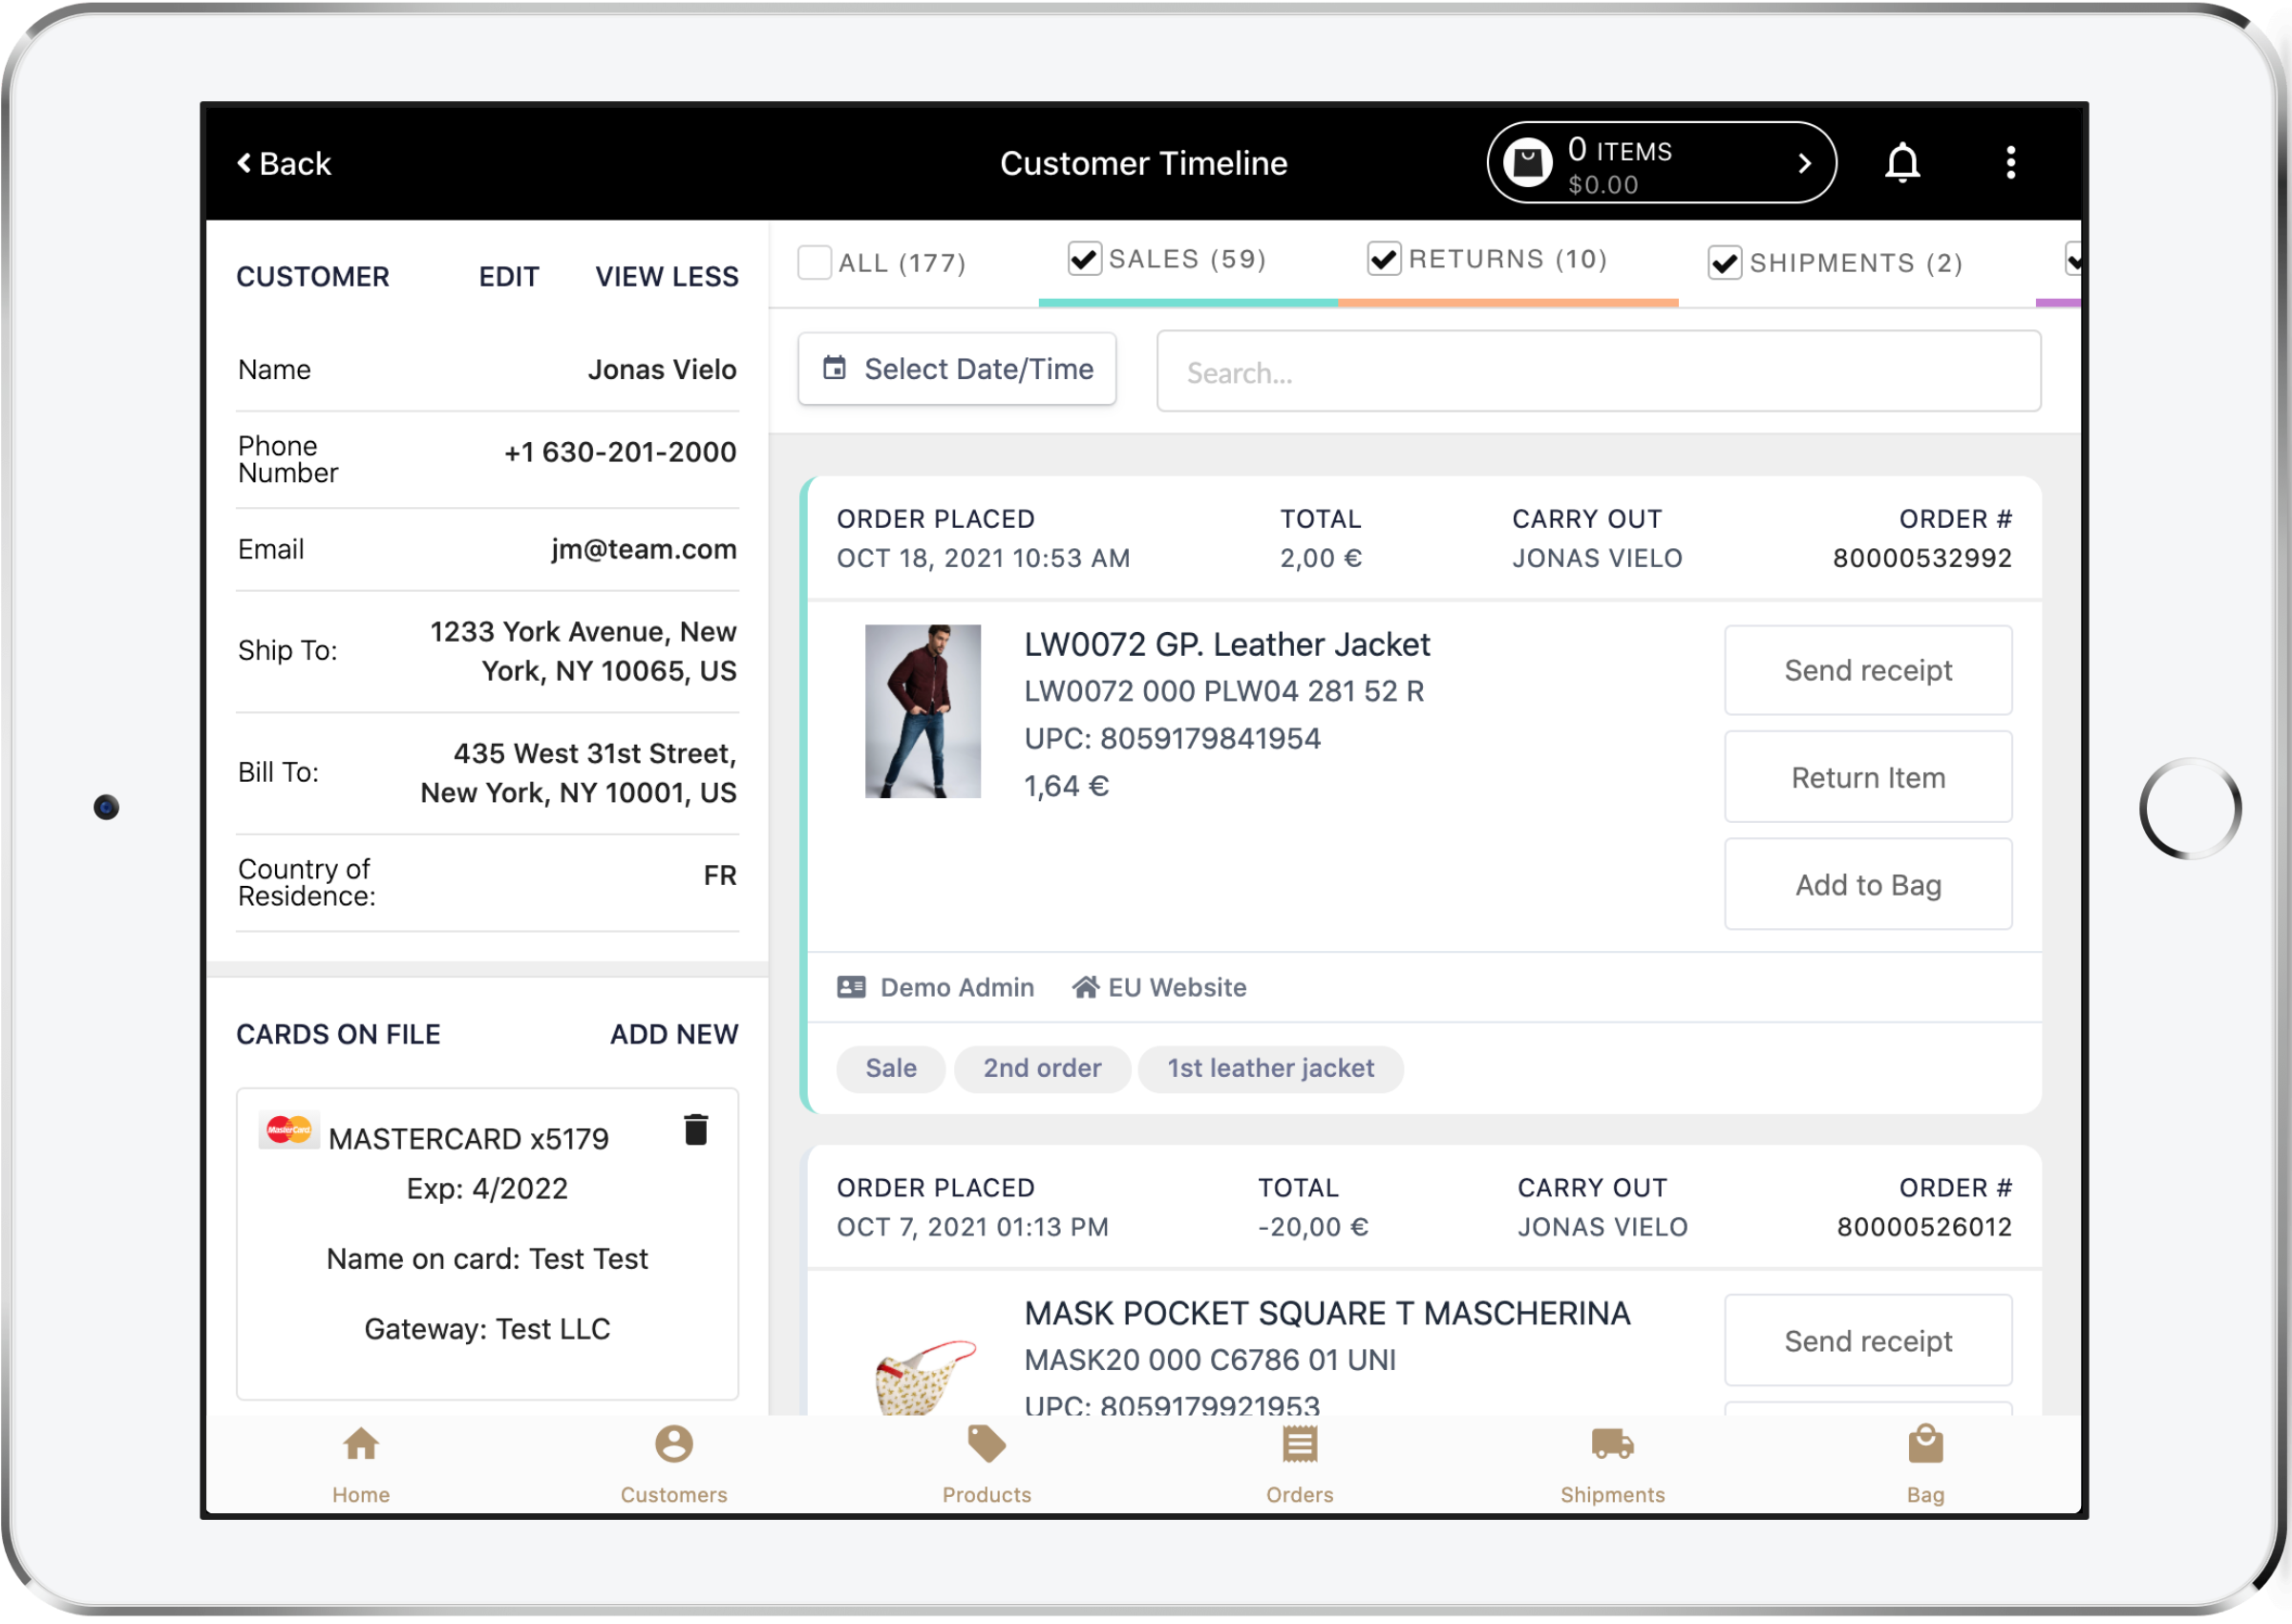Image resolution: width=2292 pixels, height=1624 pixels.
Task: Add a new card with ADD NEW
Action: (x=673, y=1034)
